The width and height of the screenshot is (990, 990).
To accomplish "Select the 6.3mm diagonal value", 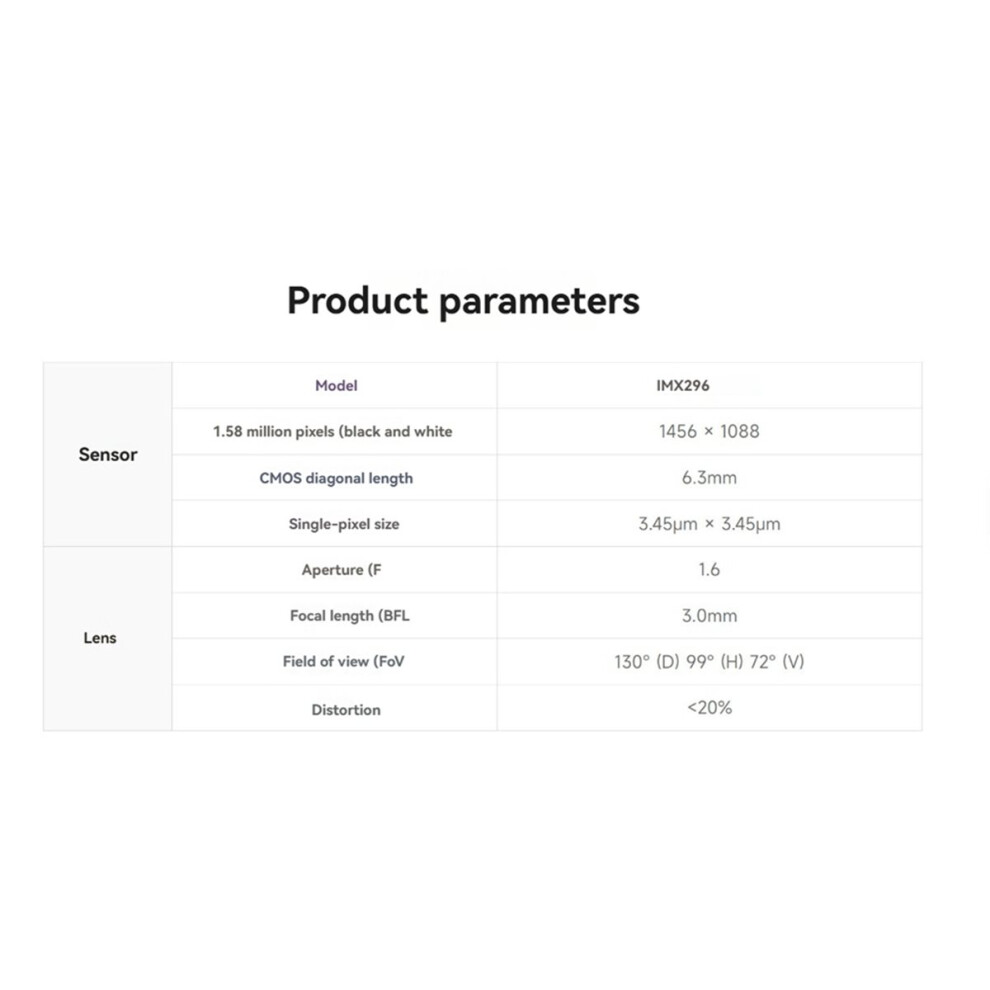I will pyautogui.click(x=709, y=477).
